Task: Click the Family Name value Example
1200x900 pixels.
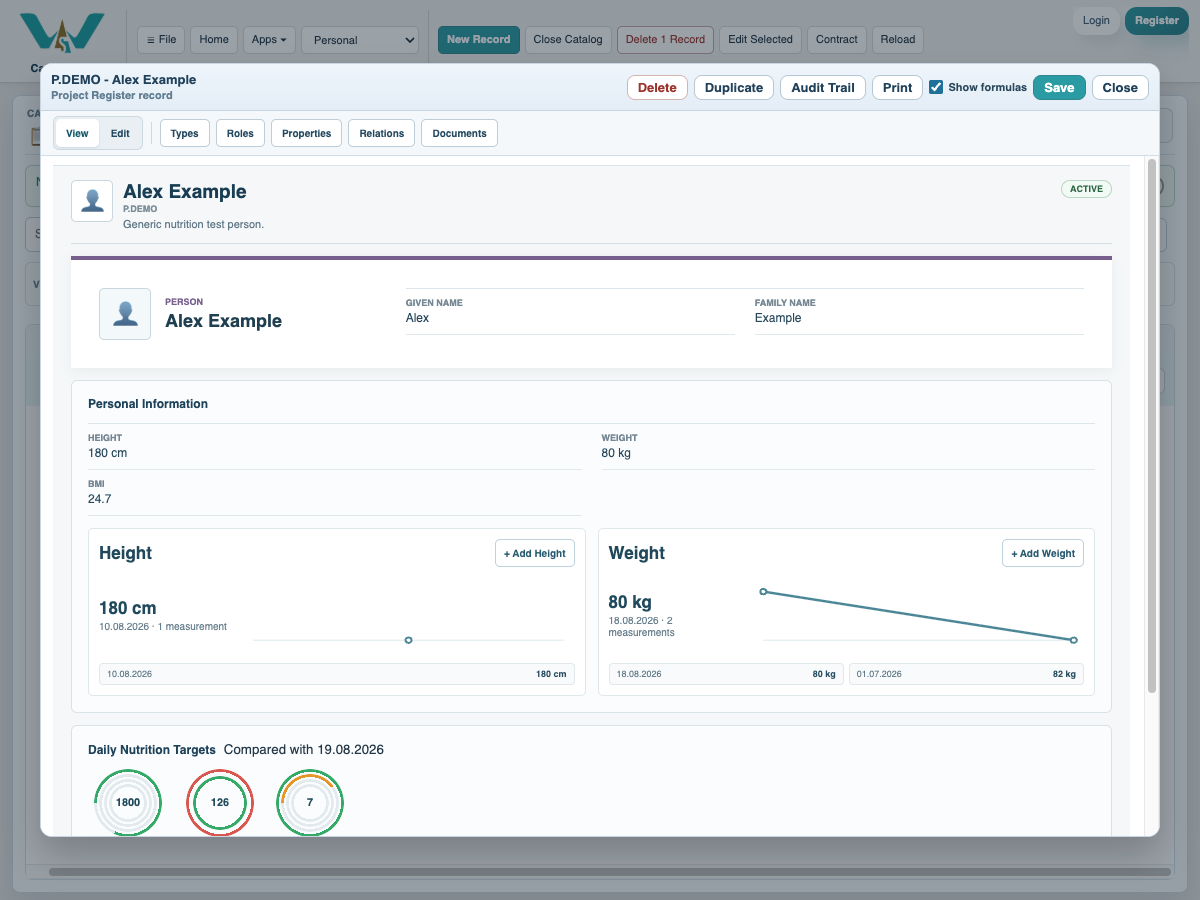Action: tap(778, 318)
